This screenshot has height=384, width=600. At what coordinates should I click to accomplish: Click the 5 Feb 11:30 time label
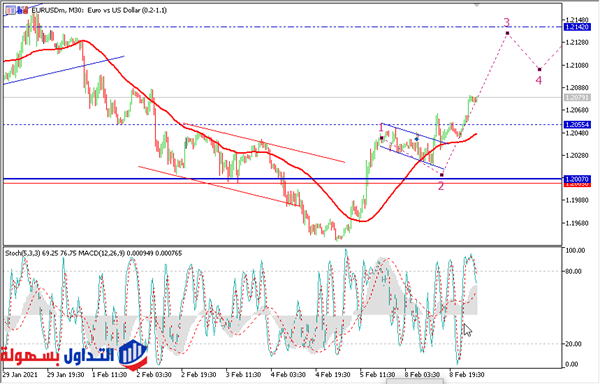(377, 375)
